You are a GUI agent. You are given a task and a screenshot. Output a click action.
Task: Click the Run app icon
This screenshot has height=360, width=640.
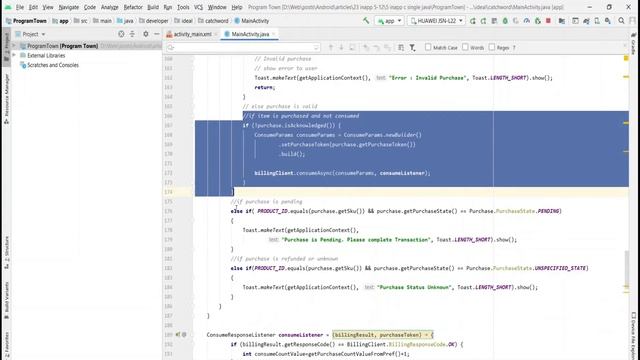pos(473,20)
